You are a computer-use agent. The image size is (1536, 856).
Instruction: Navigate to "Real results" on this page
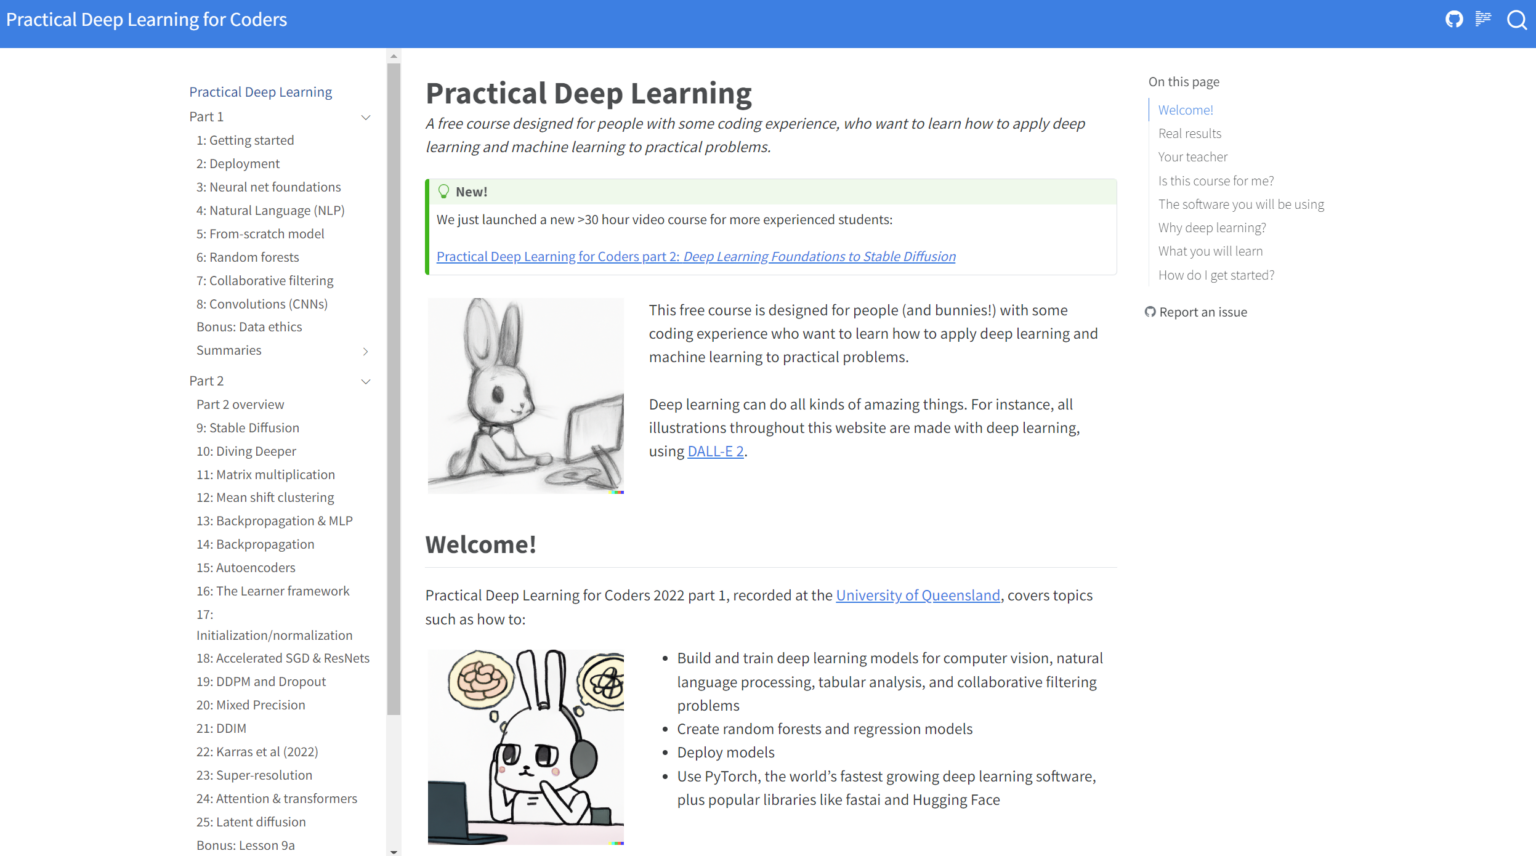(1189, 133)
